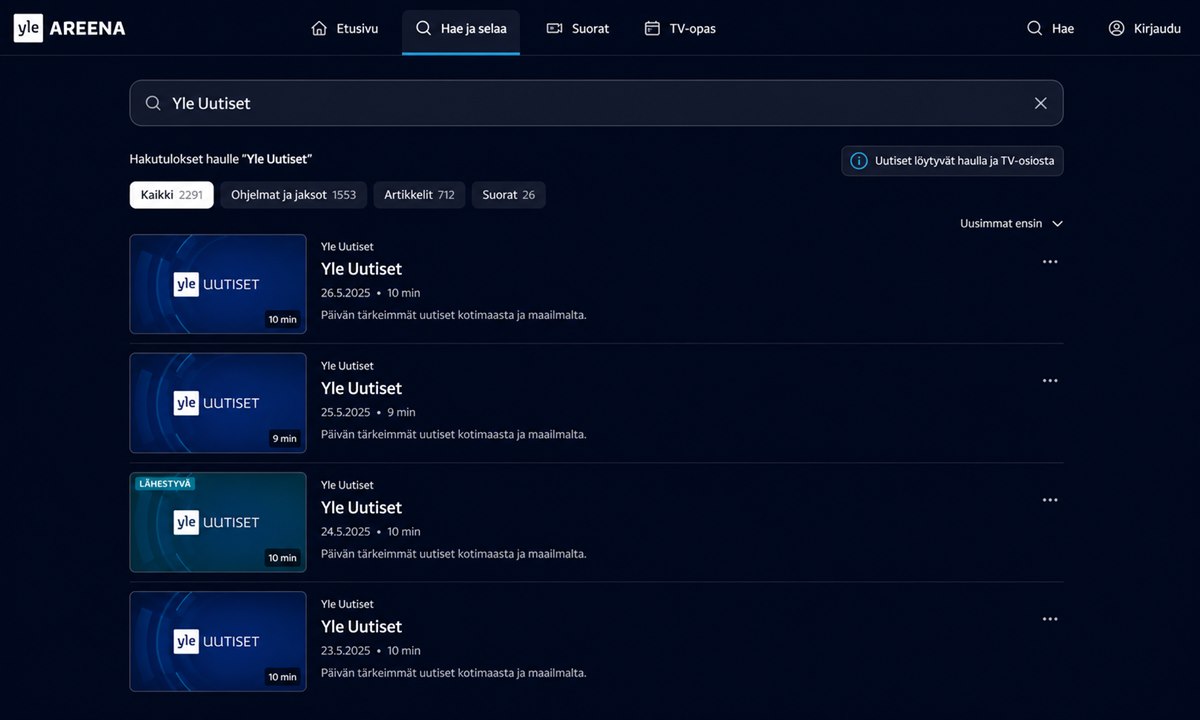Click Kirjaudu to sign in
Viewport: 1200px width, 720px height.
[x=1145, y=28]
